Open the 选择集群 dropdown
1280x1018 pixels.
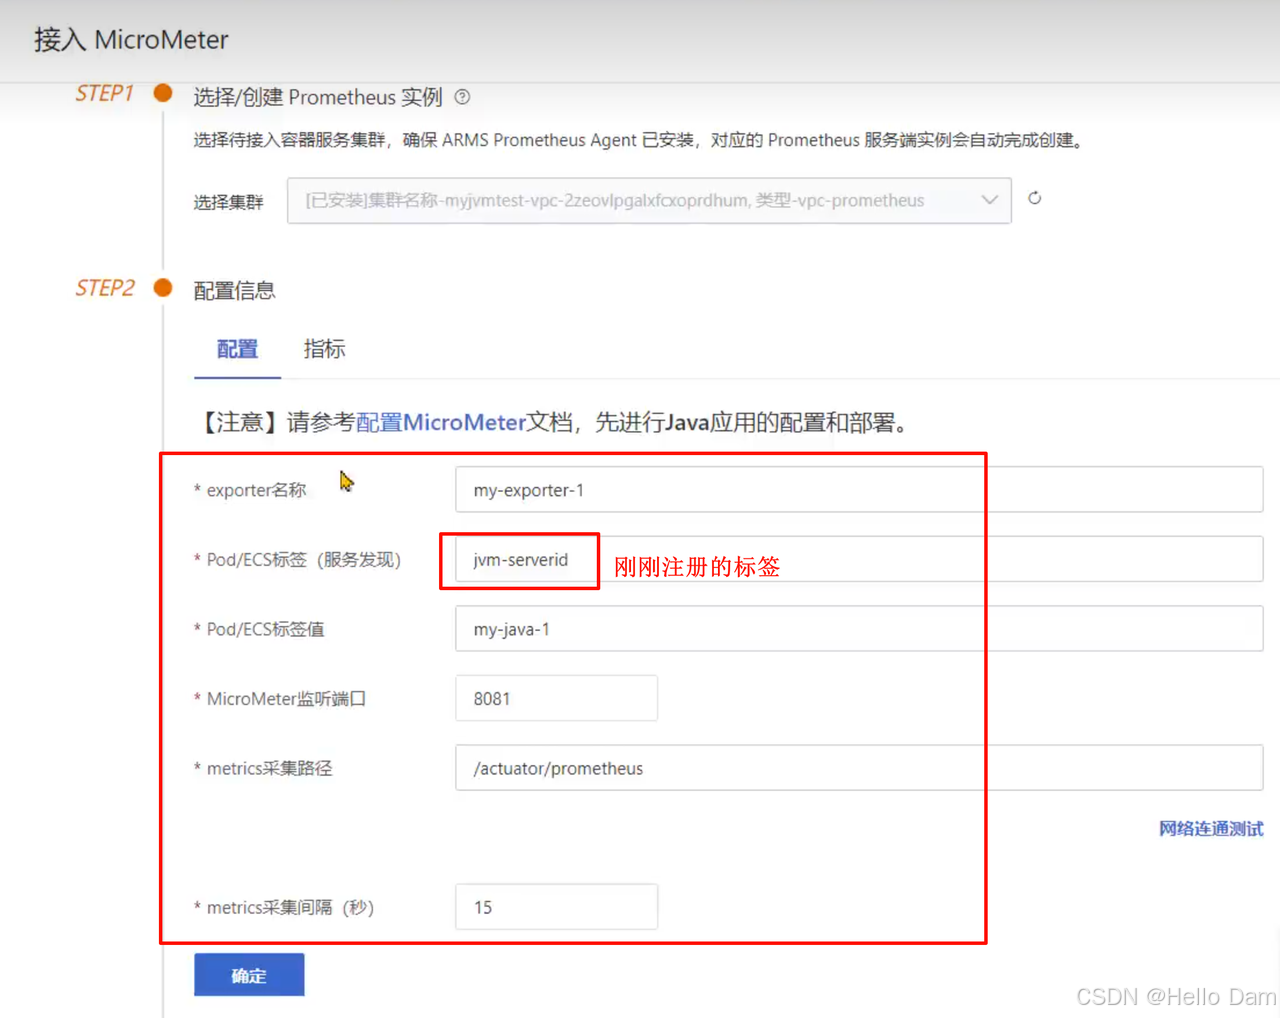point(649,200)
